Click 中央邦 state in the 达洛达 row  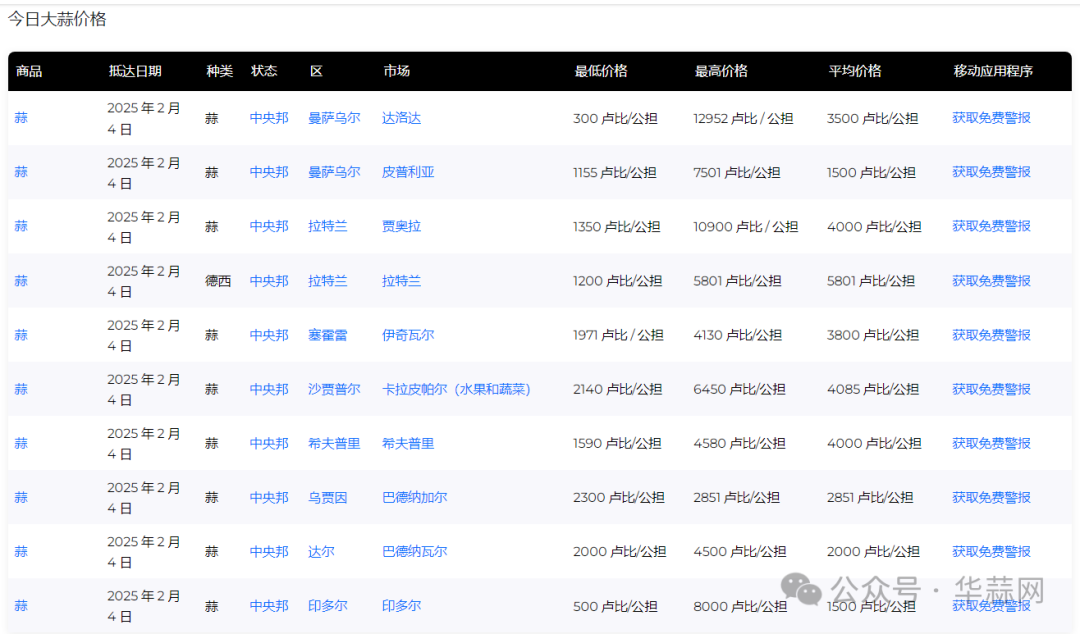pyautogui.click(x=269, y=118)
